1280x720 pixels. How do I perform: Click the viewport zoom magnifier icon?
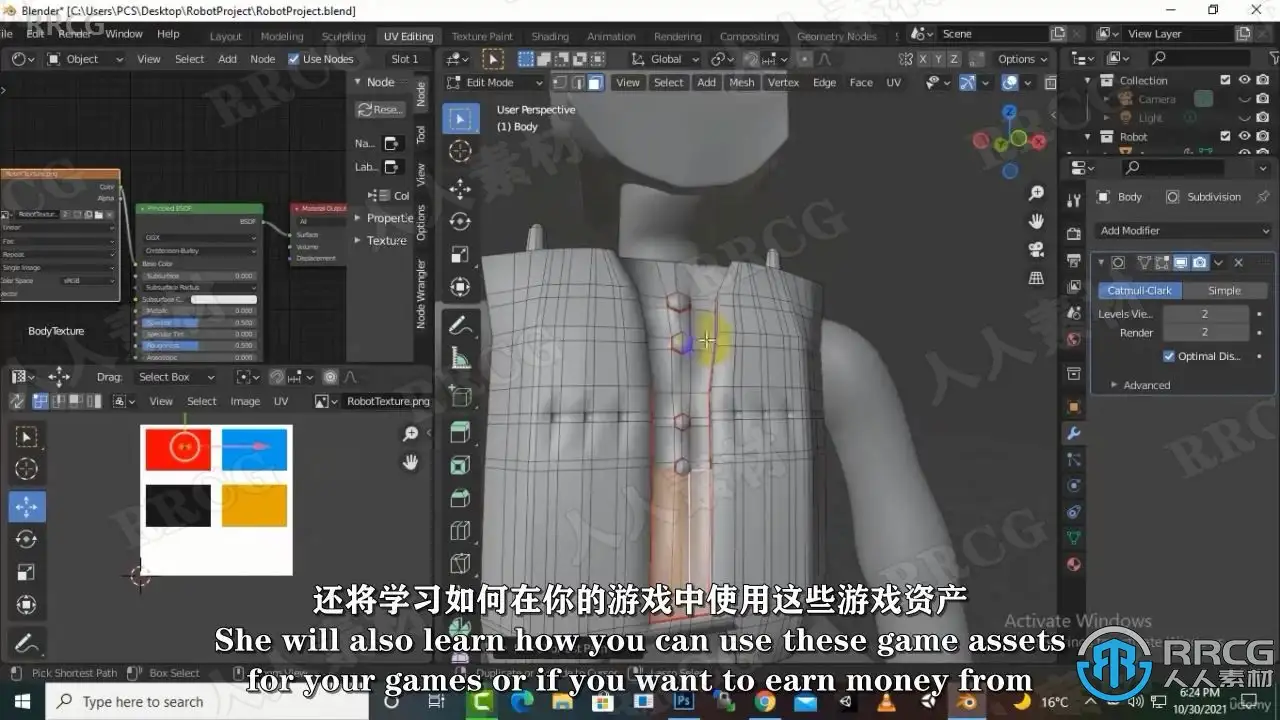[x=1036, y=193]
